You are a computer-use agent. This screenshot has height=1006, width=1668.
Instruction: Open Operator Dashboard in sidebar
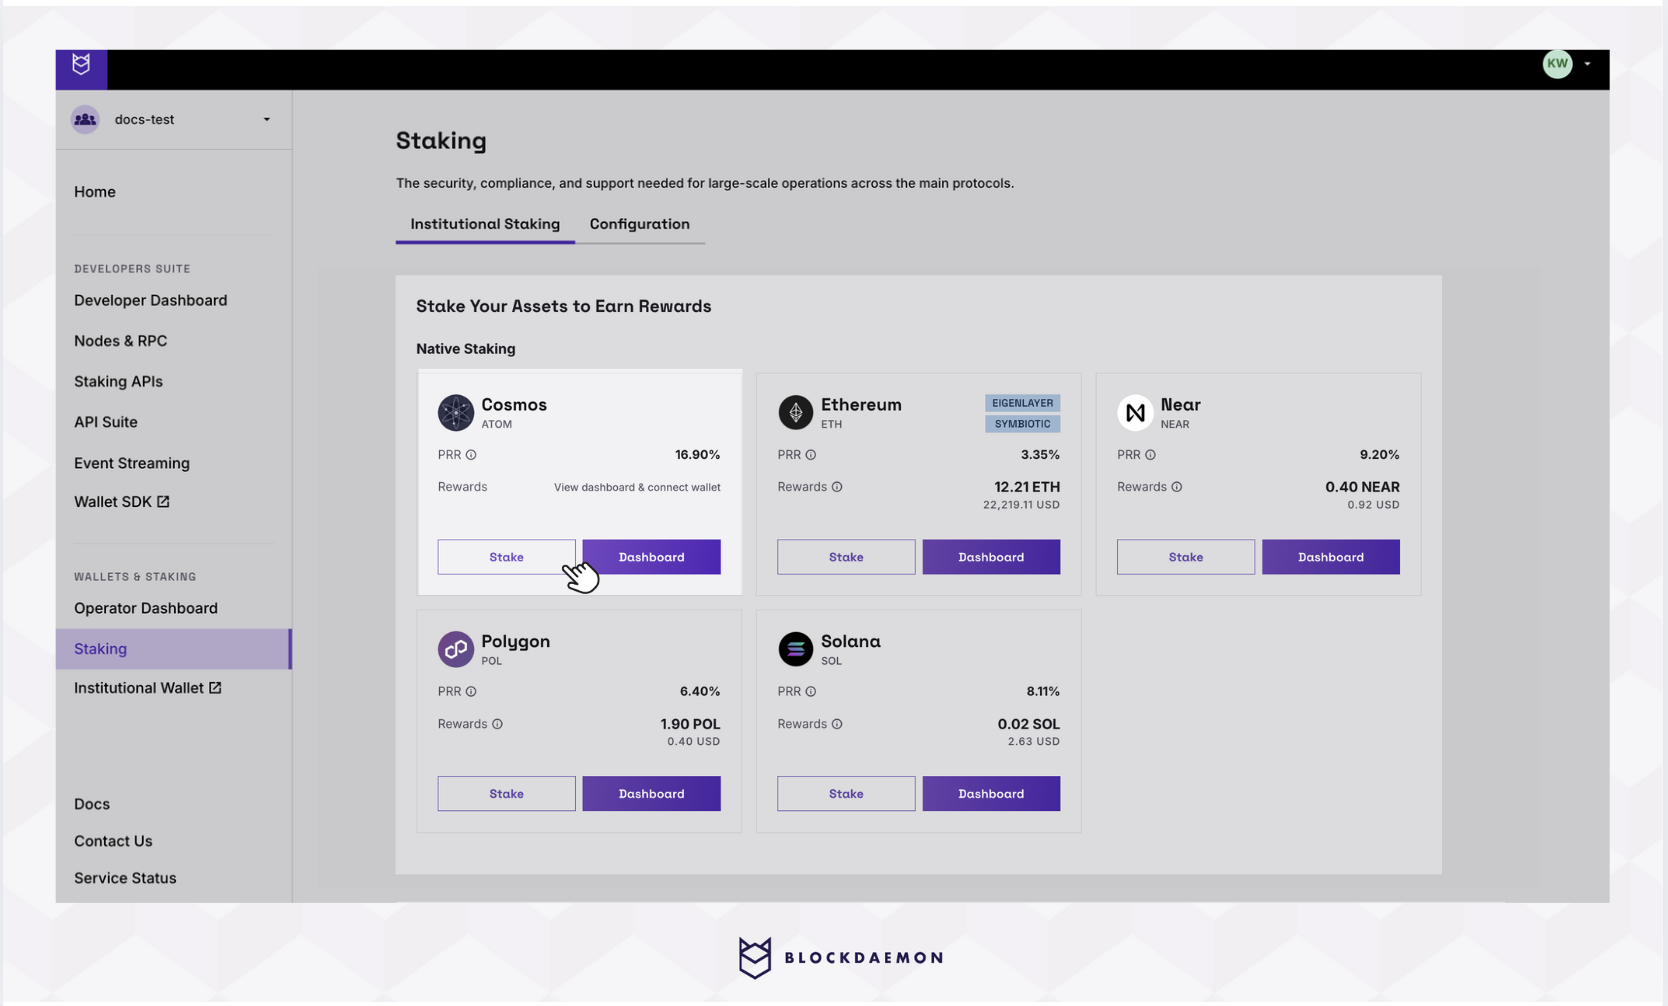tap(146, 608)
